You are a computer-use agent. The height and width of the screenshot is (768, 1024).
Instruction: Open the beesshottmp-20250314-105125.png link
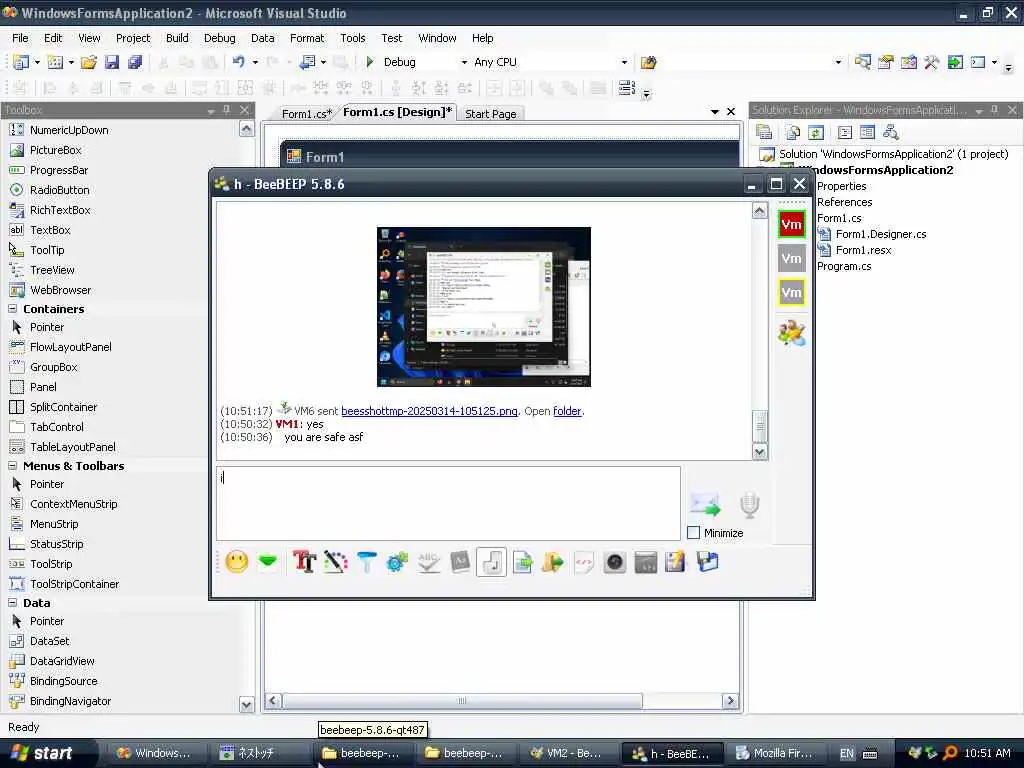pyautogui.click(x=429, y=411)
